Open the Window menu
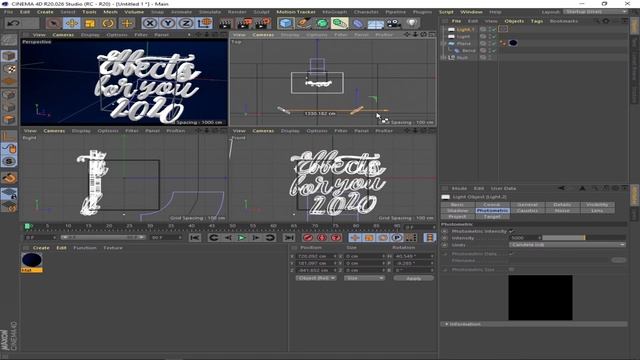Image resolution: width=640 pixels, height=360 pixels. pyautogui.click(x=471, y=12)
